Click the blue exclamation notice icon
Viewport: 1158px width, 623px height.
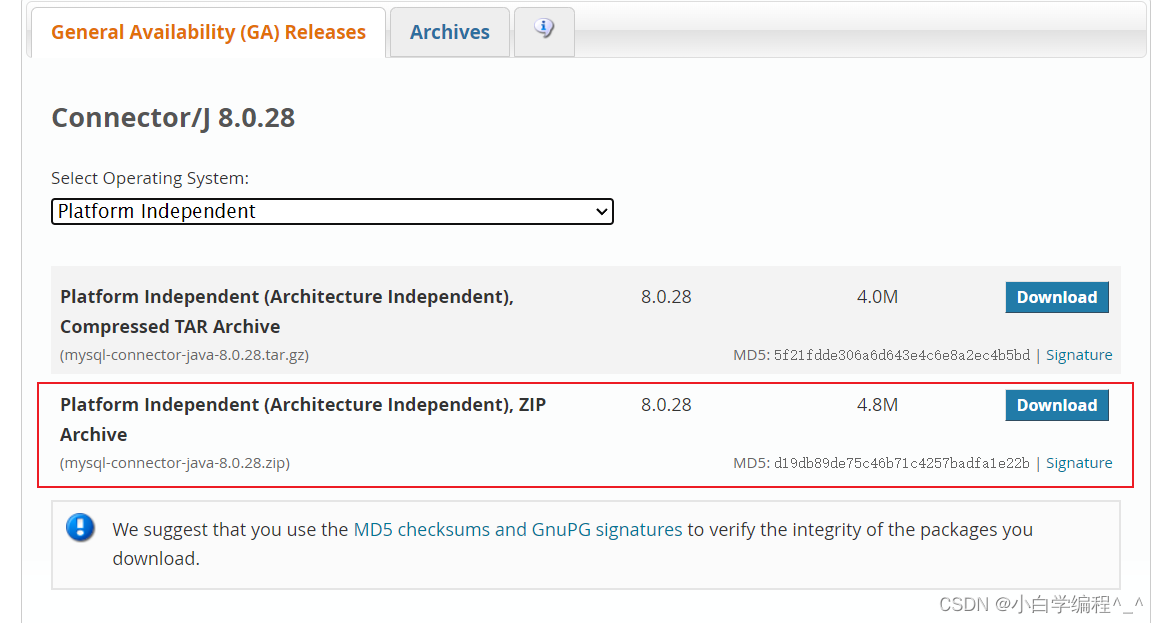(80, 528)
